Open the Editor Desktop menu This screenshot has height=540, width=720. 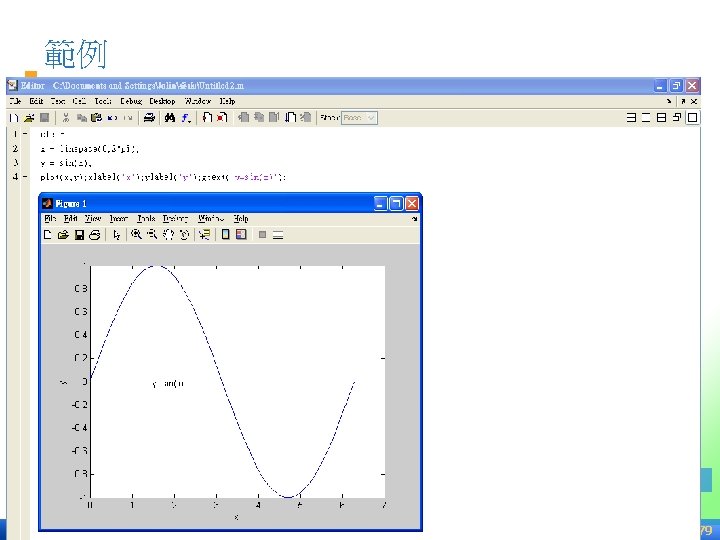click(x=163, y=101)
